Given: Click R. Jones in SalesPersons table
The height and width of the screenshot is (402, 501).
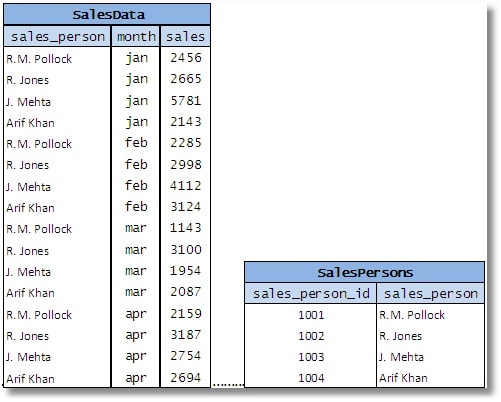Looking at the screenshot, I should click(401, 336).
